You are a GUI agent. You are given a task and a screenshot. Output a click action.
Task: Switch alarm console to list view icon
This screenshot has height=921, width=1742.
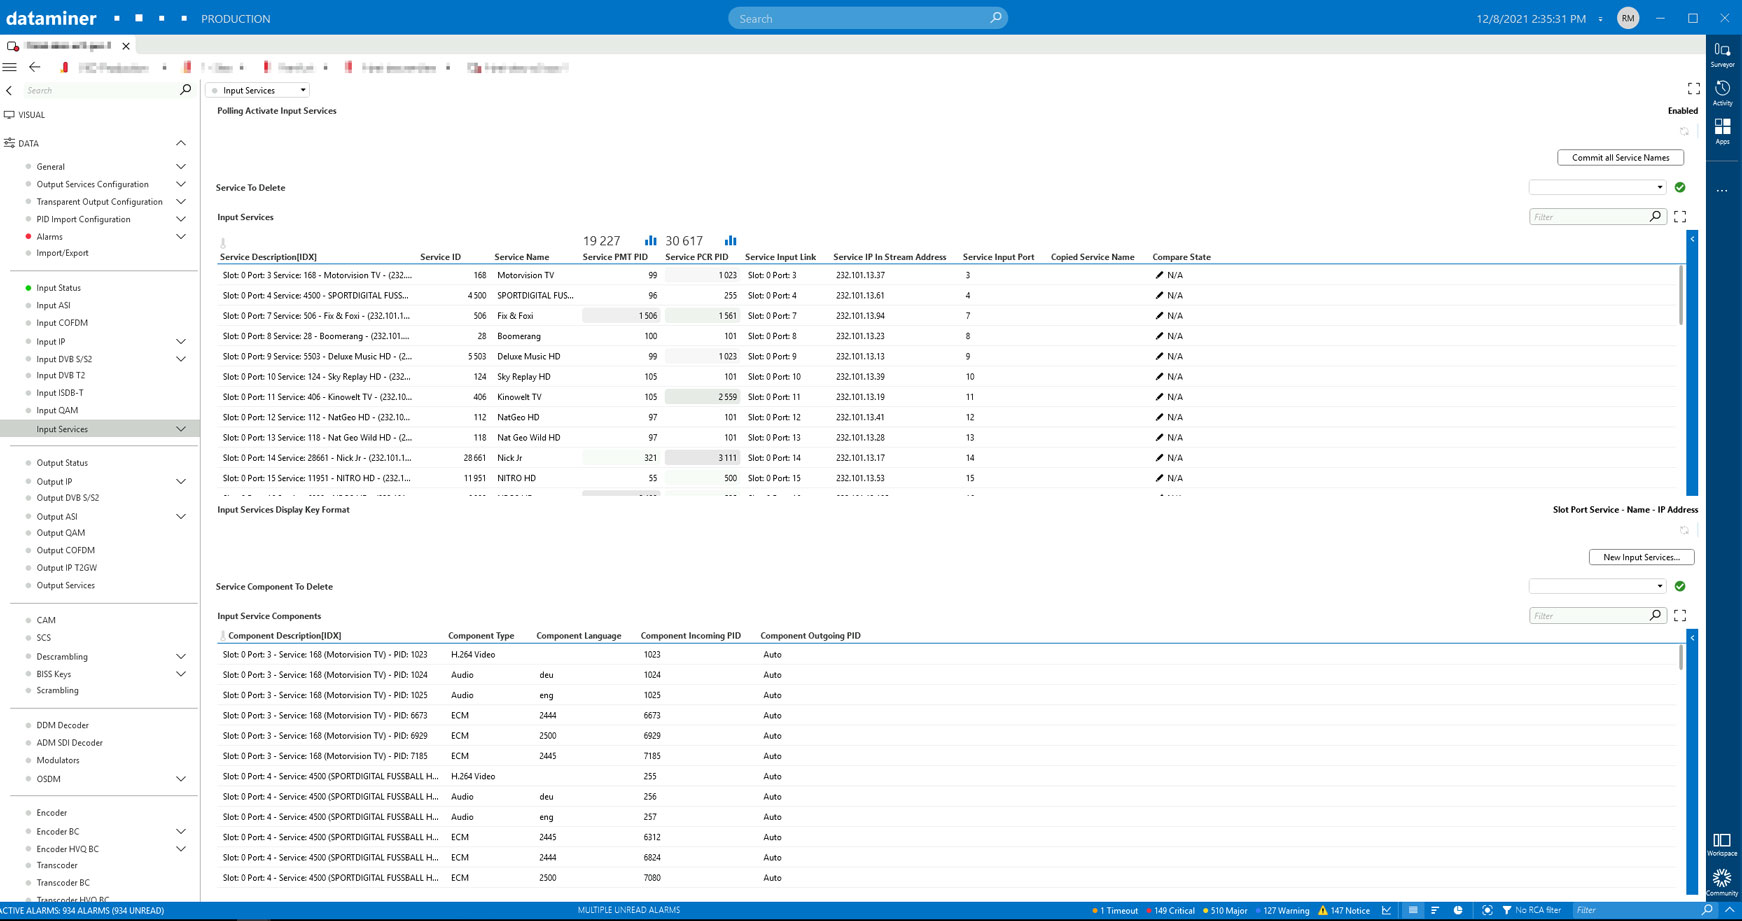point(1412,910)
